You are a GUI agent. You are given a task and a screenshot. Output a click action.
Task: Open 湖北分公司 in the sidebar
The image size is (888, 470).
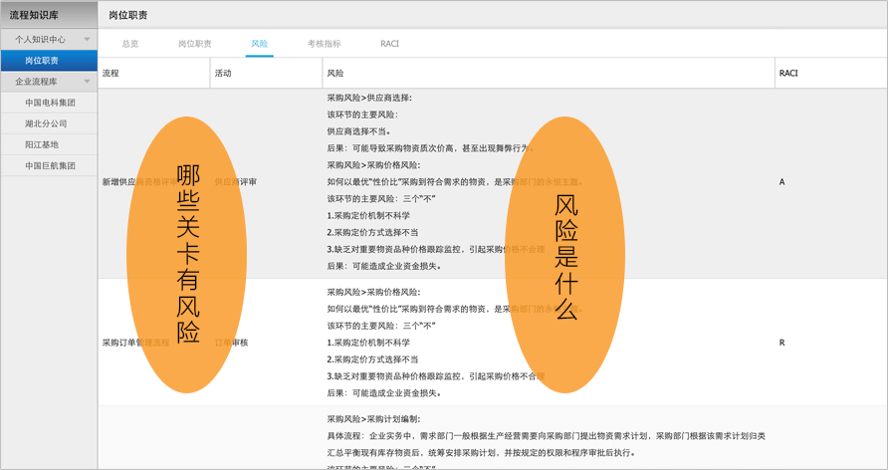46,123
